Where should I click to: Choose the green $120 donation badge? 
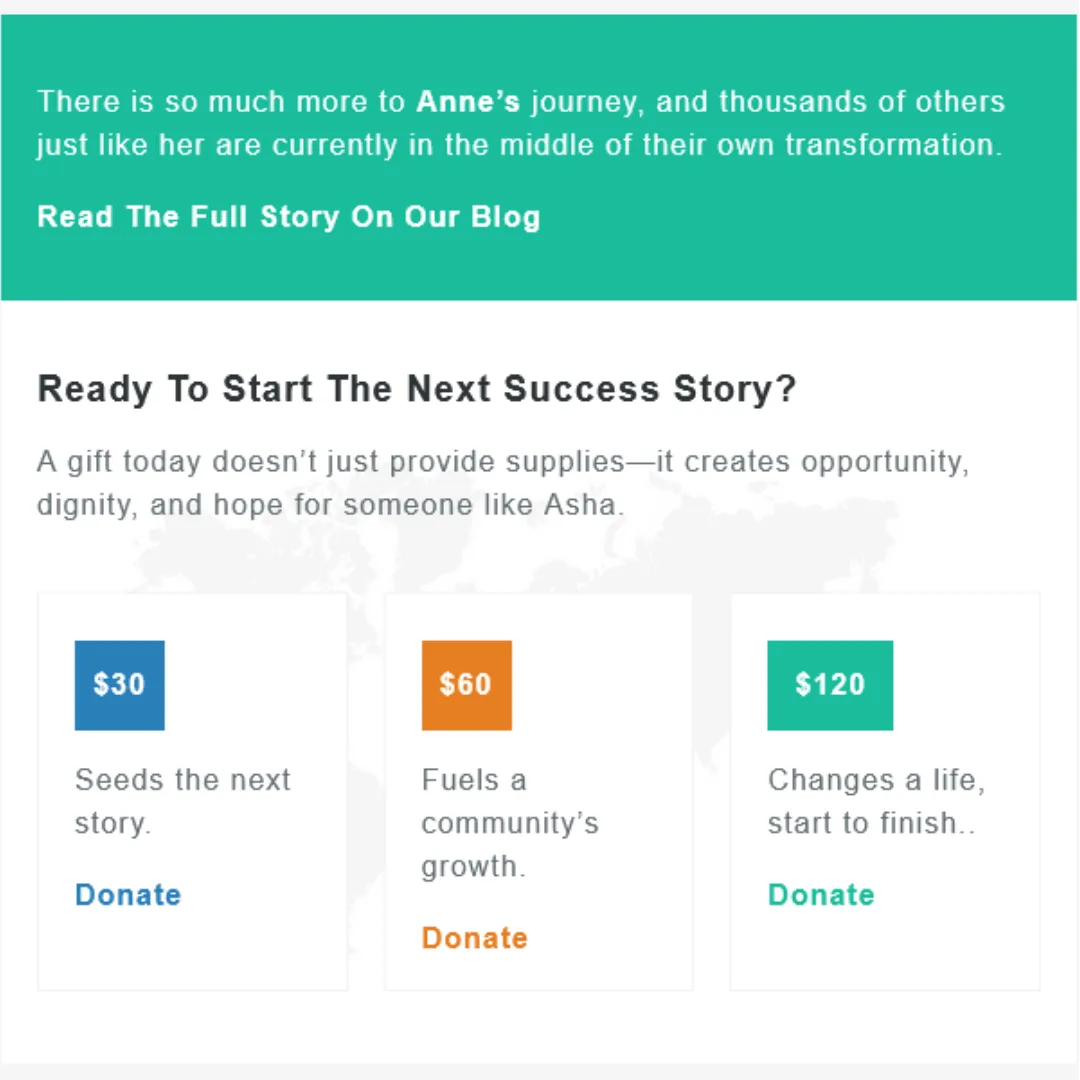830,685
